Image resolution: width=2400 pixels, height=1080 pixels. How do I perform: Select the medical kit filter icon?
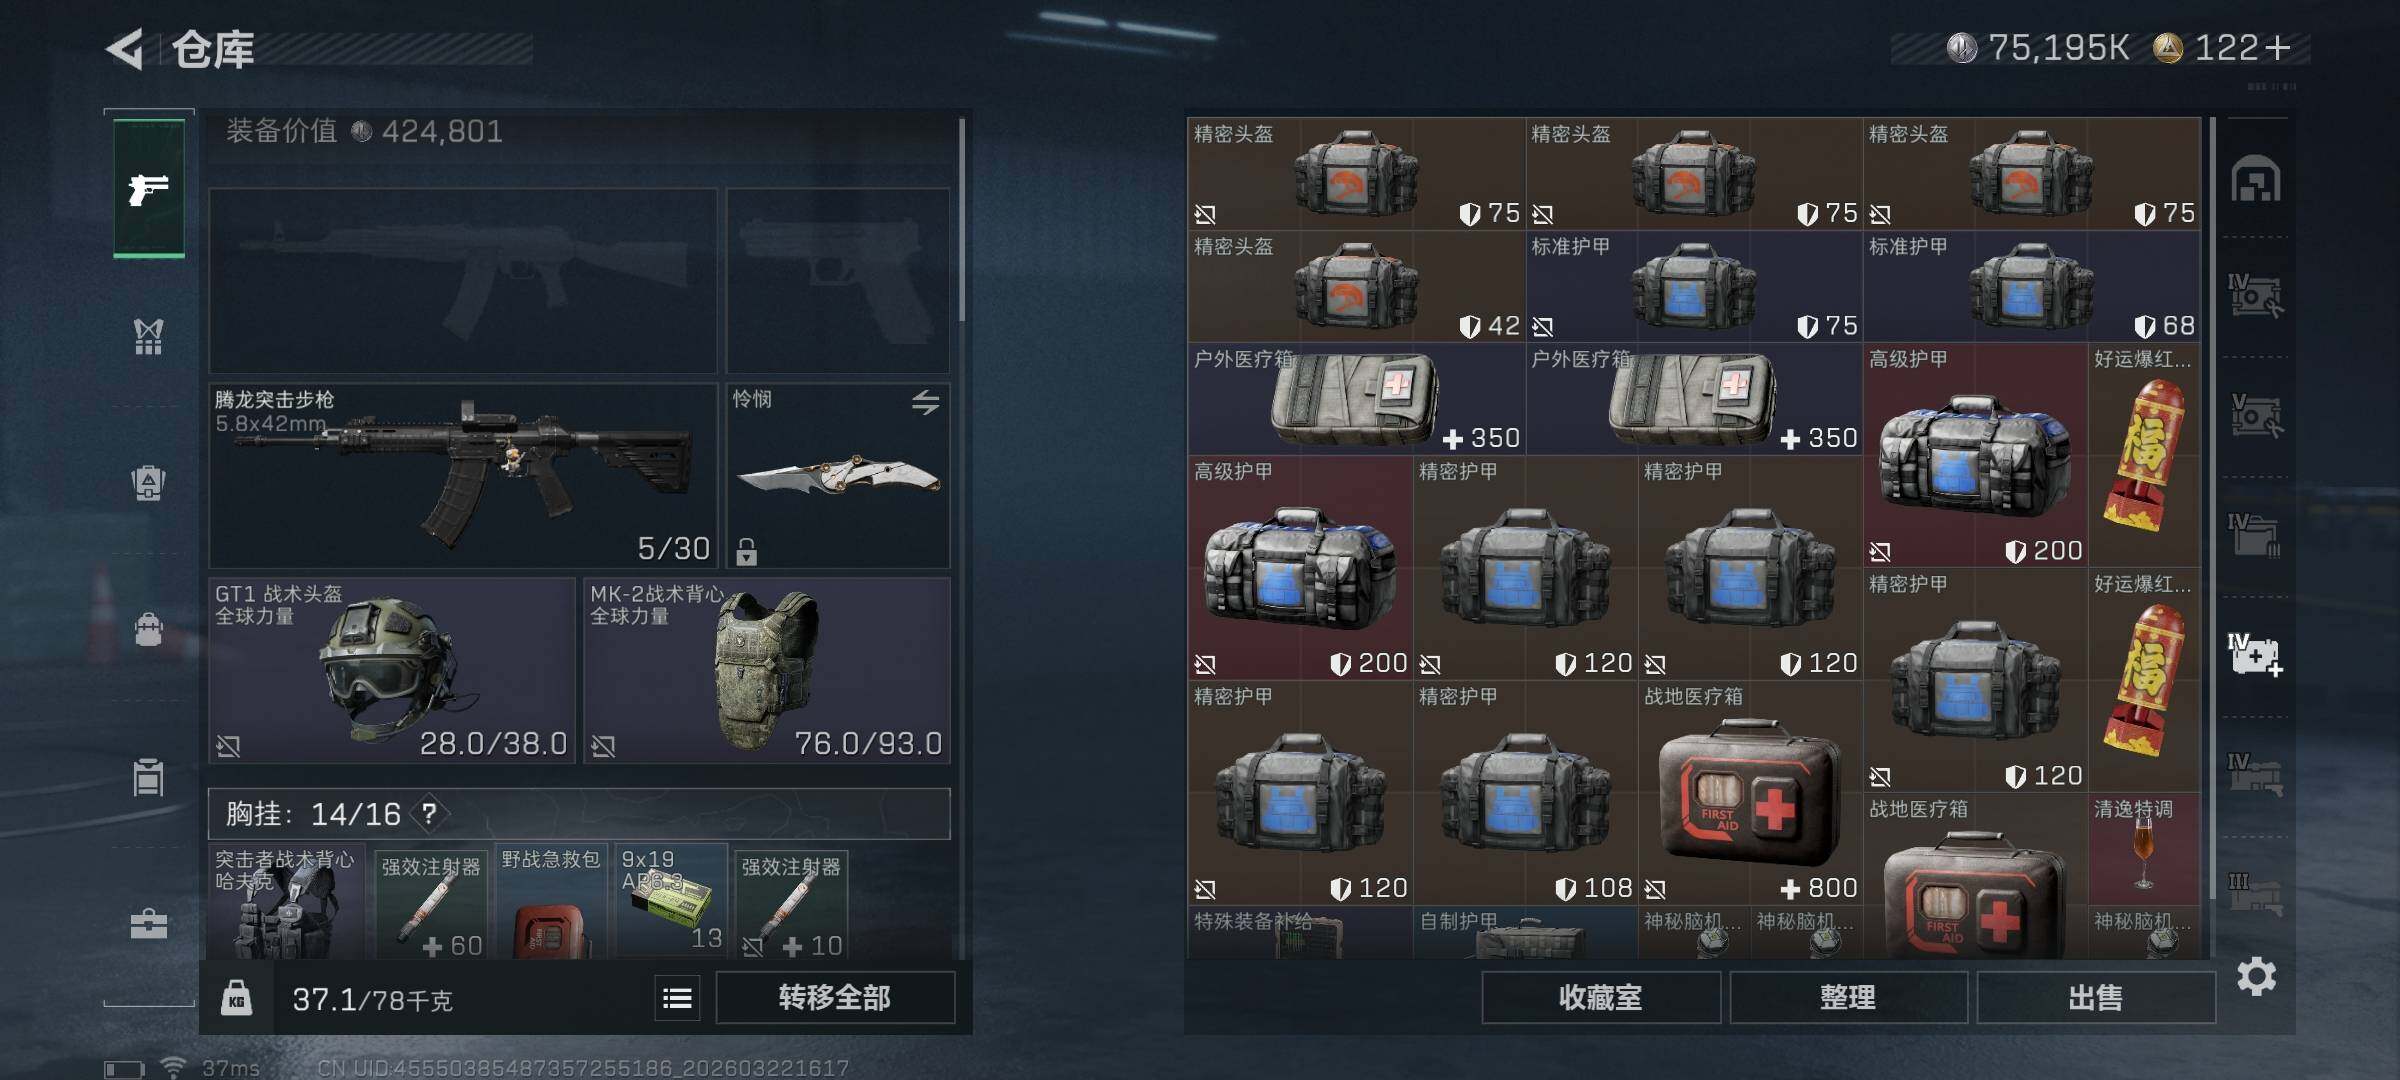point(2254,655)
